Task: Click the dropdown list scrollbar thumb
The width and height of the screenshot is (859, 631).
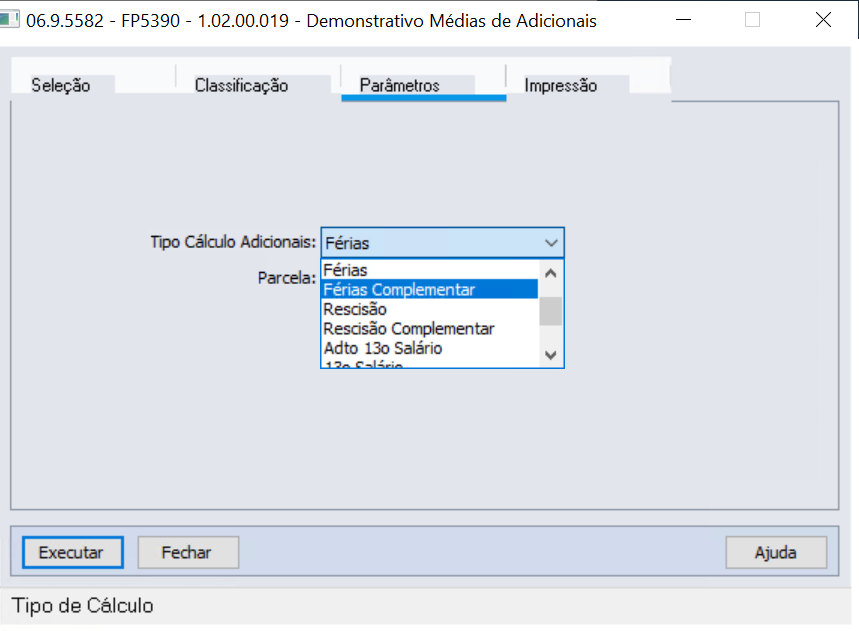Action: [x=551, y=311]
